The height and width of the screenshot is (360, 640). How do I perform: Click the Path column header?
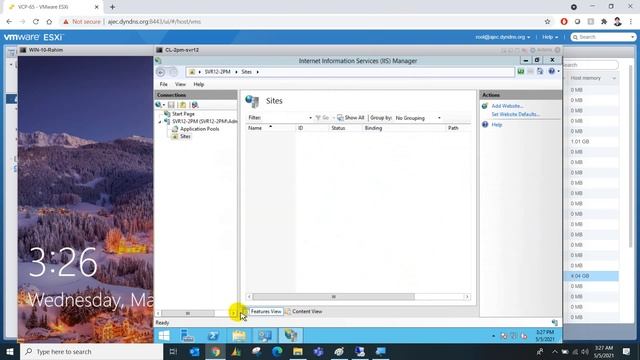coord(458,128)
